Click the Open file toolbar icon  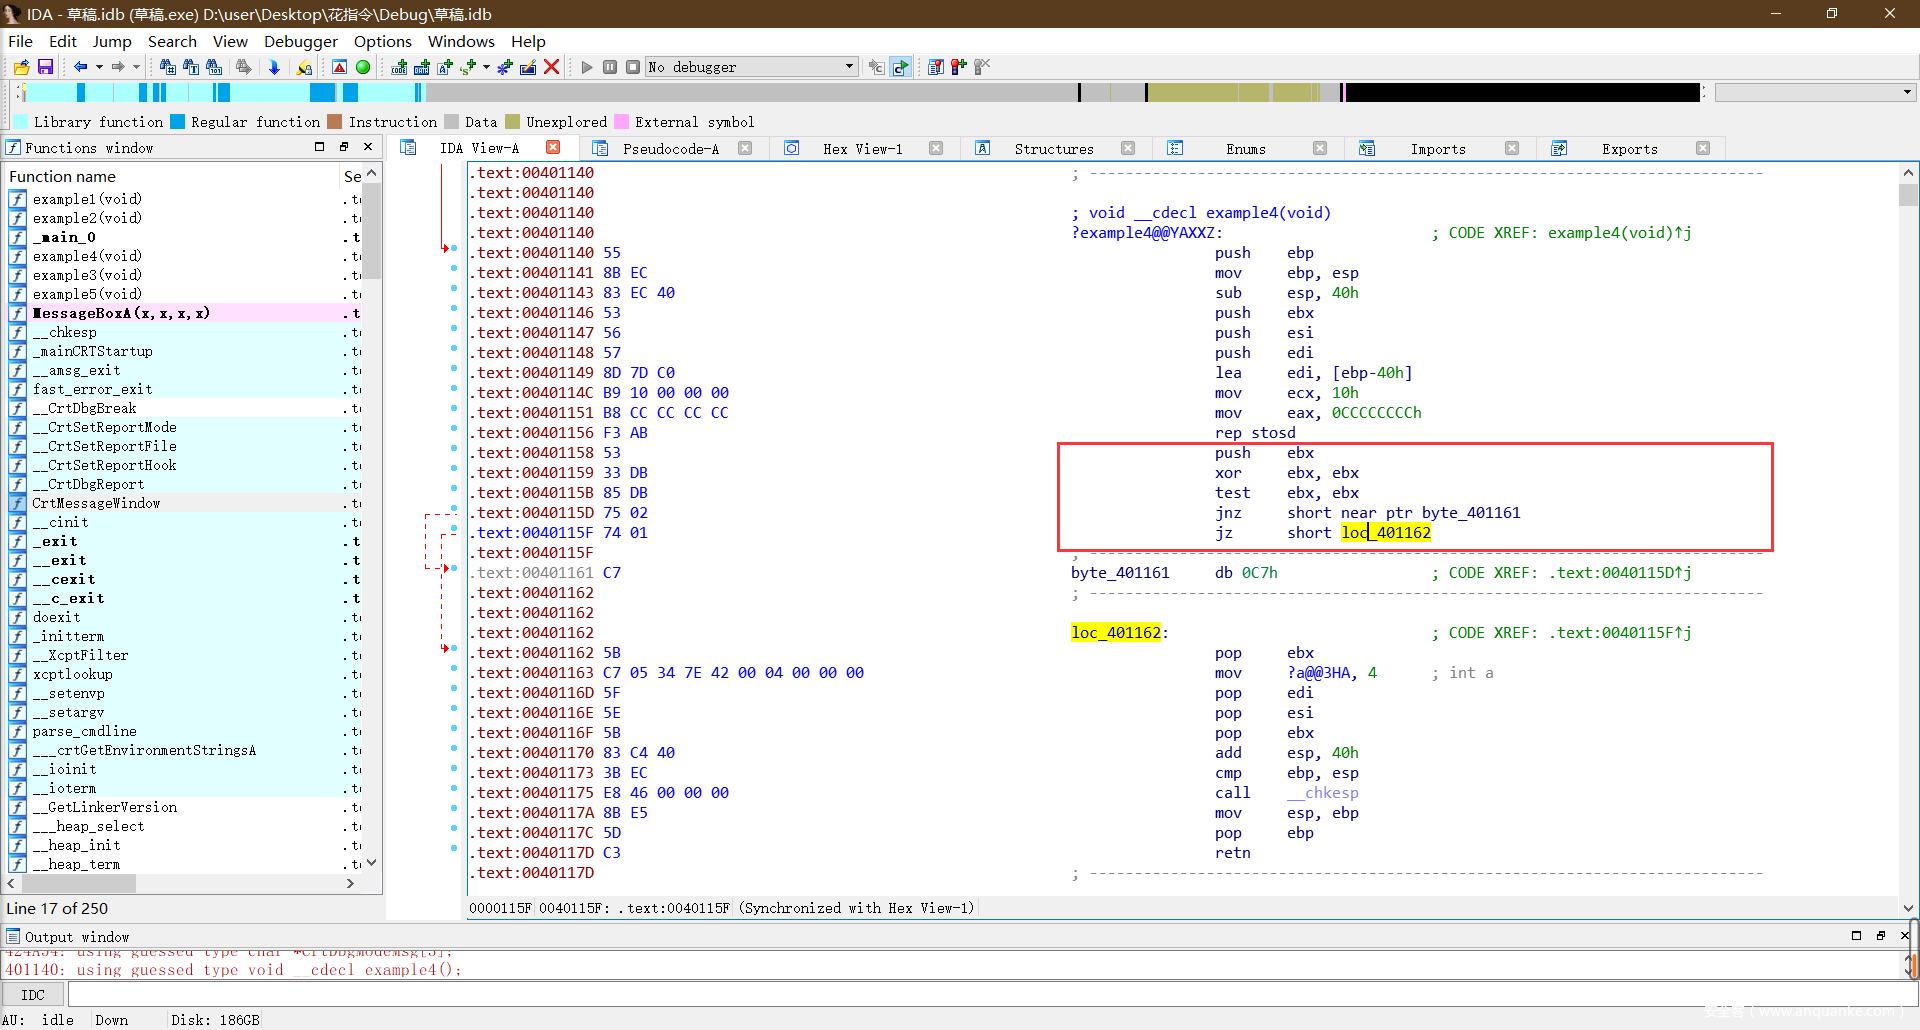(x=21, y=67)
